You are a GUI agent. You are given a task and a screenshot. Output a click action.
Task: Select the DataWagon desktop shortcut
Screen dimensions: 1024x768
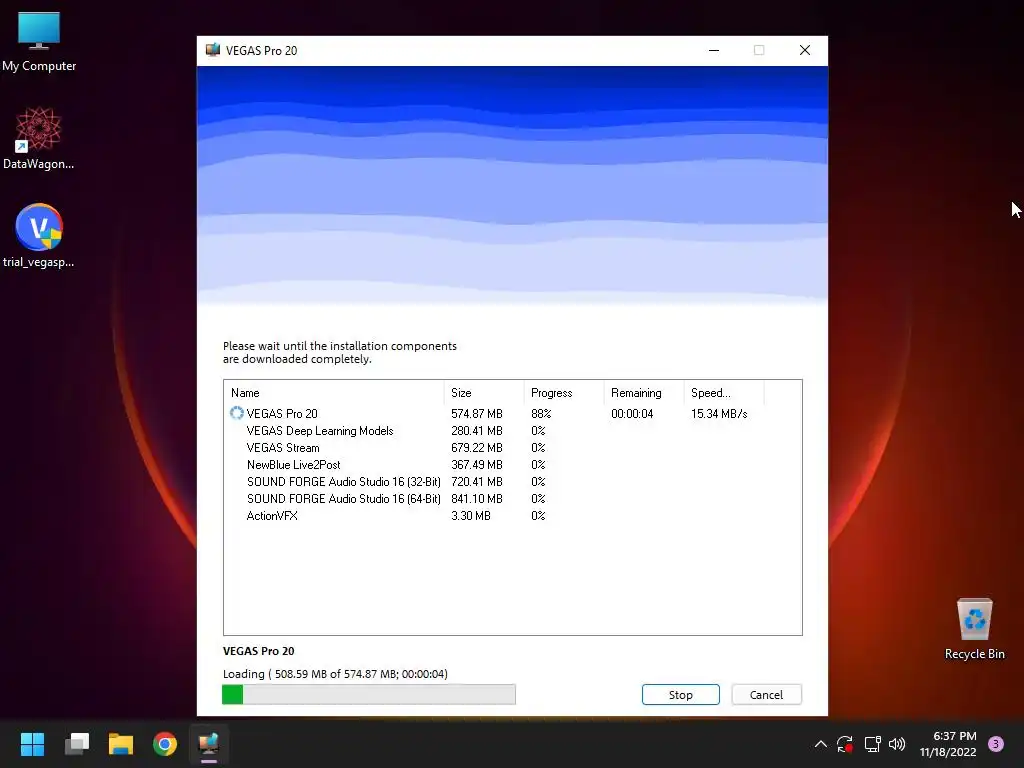[39, 138]
